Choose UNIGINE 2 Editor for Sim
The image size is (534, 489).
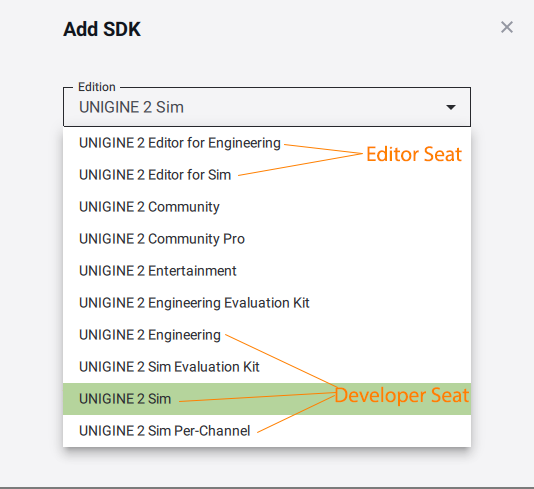tap(267, 175)
